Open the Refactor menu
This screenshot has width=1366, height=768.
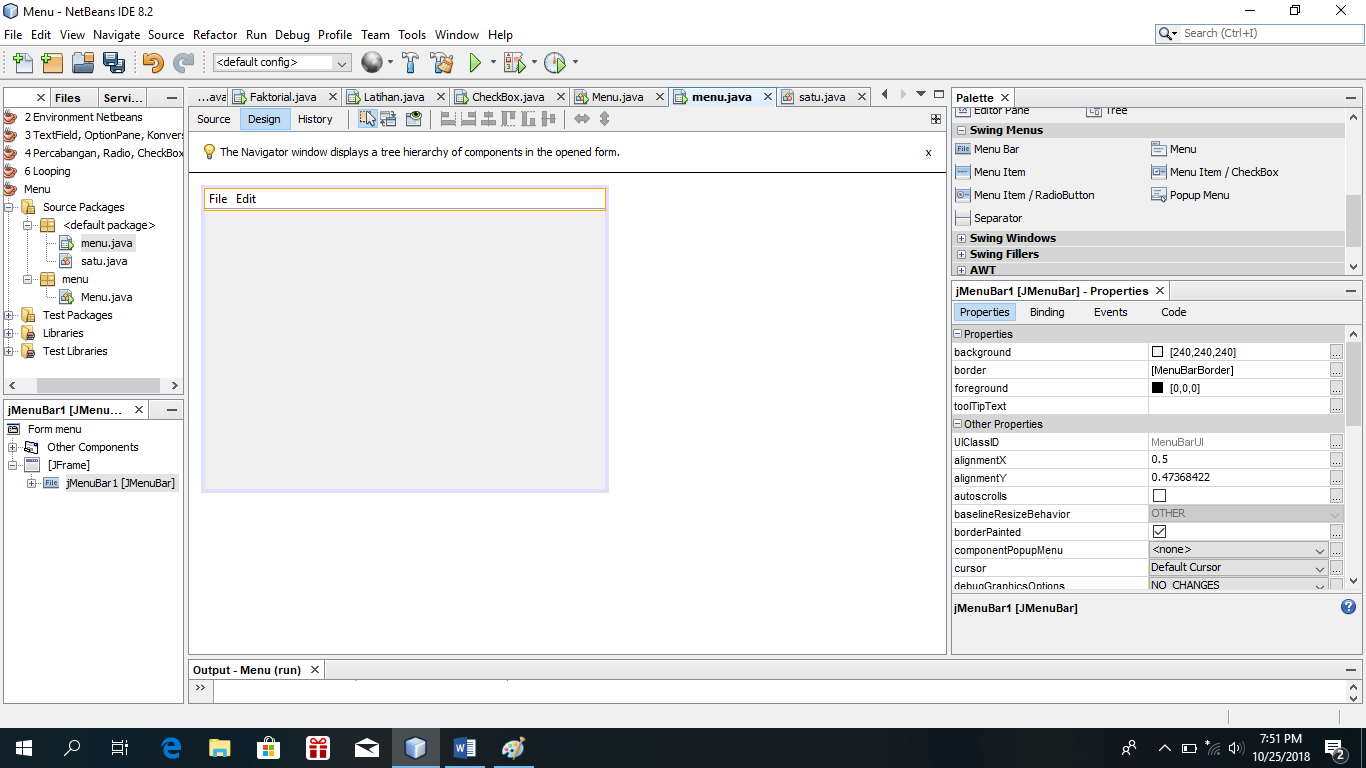[x=215, y=34]
